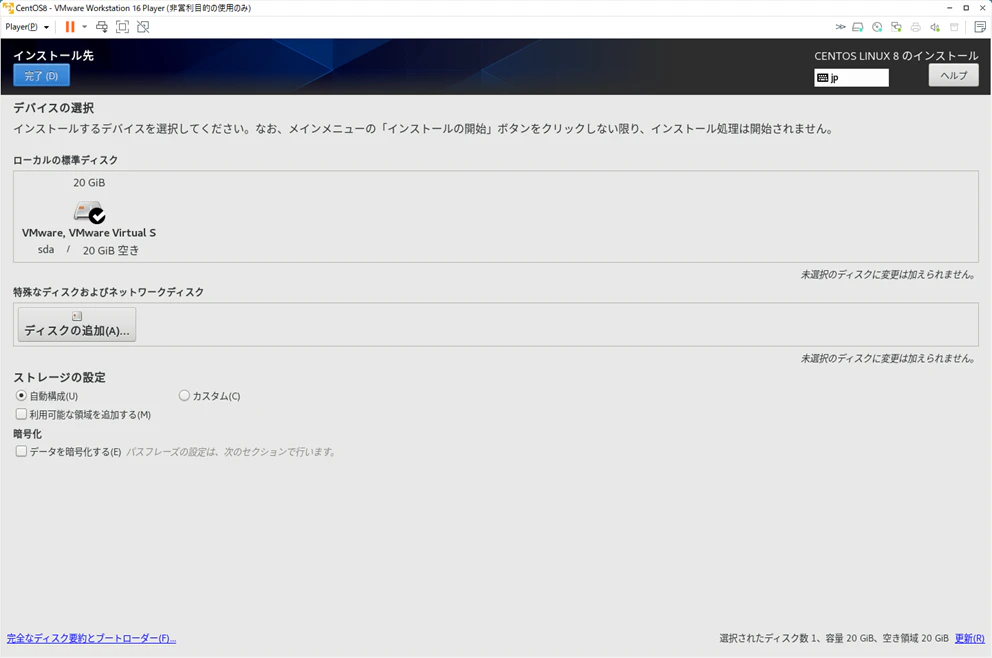The width and height of the screenshot is (992, 658).
Task: Maximize the VMware Player window
Action: [x=966, y=8]
